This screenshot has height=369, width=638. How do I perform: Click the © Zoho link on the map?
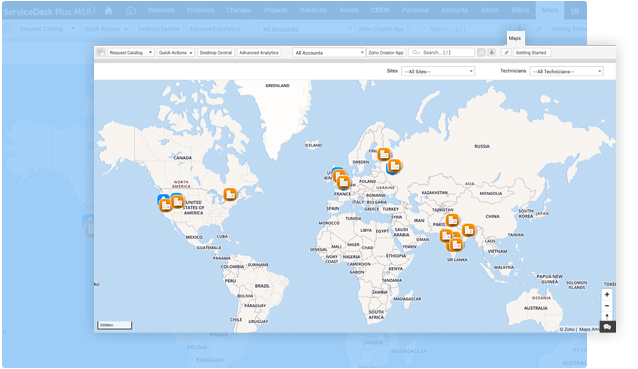pos(568,329)
